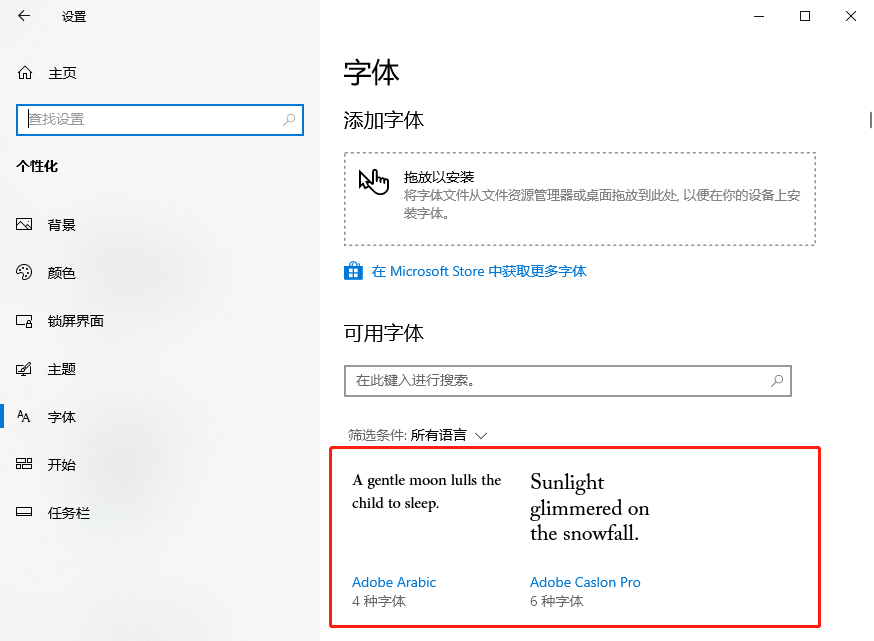
Task: Open 锁屏界面 (Lock screen) icon
Action: click(24, 320)
